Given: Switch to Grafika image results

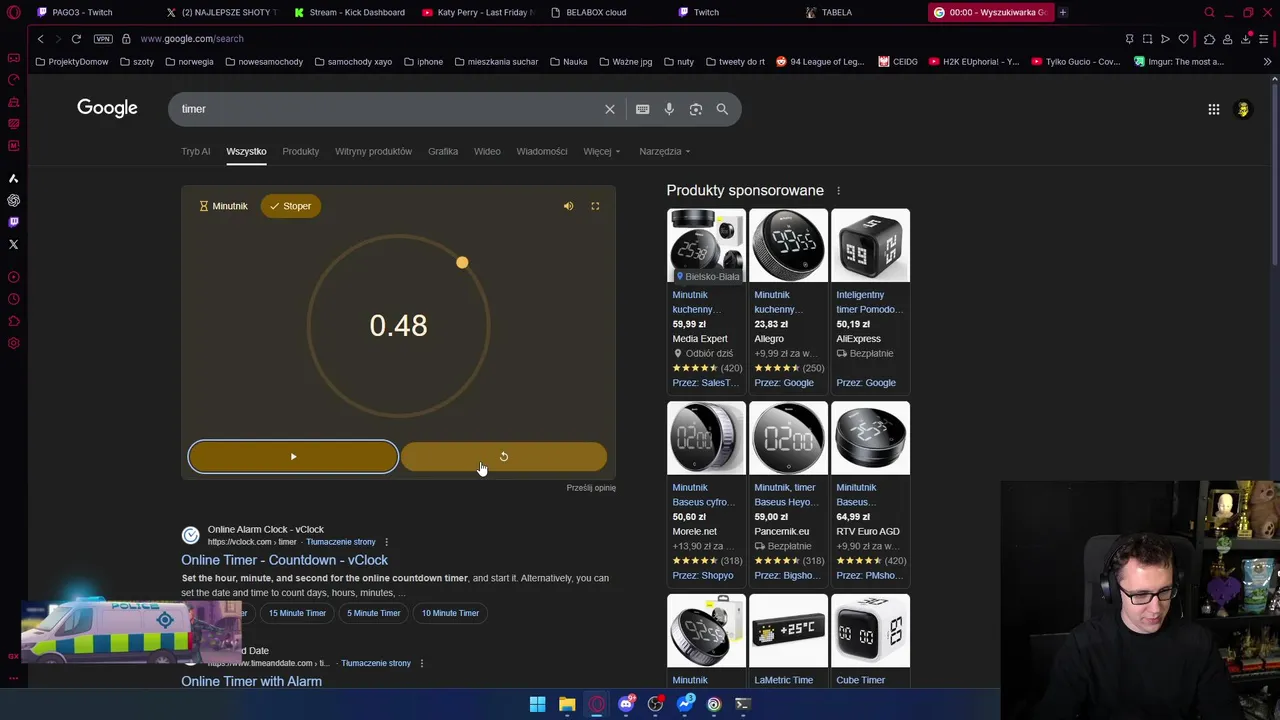Looking at the screenshot, I should [x=443, y=151].
